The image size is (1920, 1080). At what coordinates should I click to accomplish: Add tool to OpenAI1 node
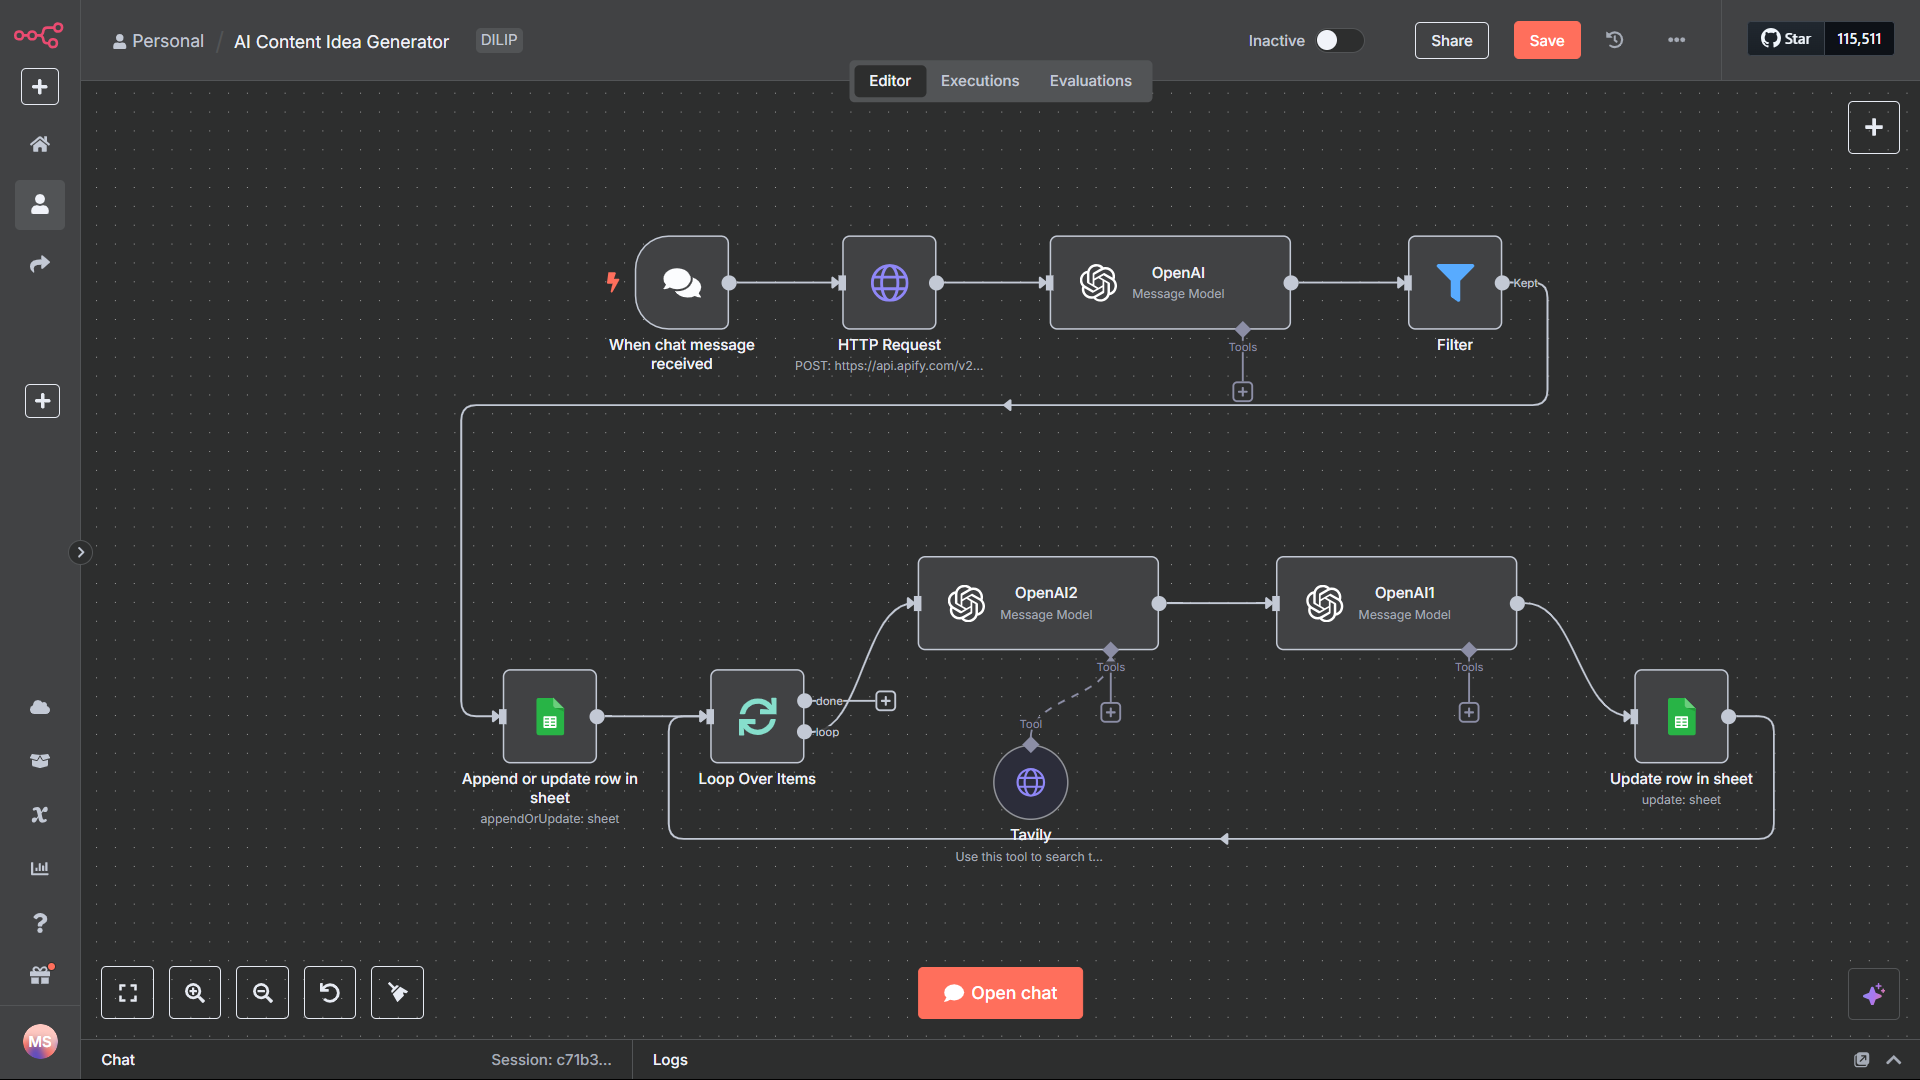click(1468, 712)
